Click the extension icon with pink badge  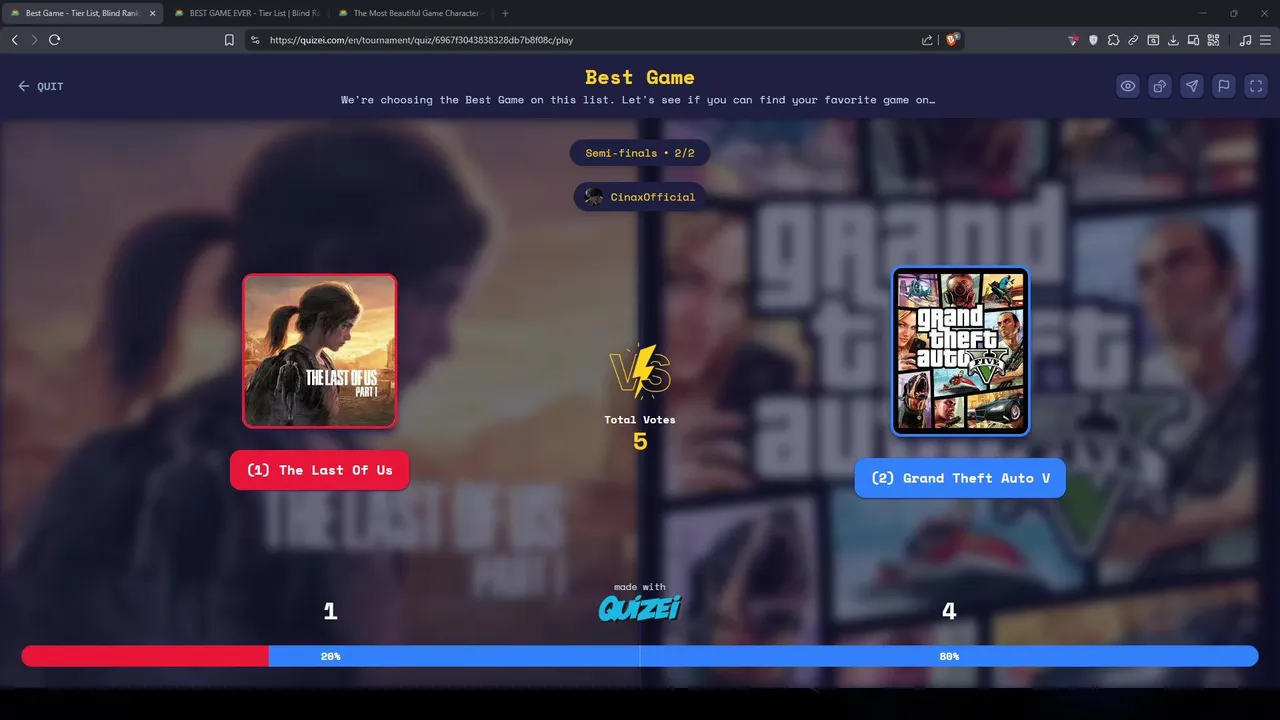click(x=1074, y=40)
